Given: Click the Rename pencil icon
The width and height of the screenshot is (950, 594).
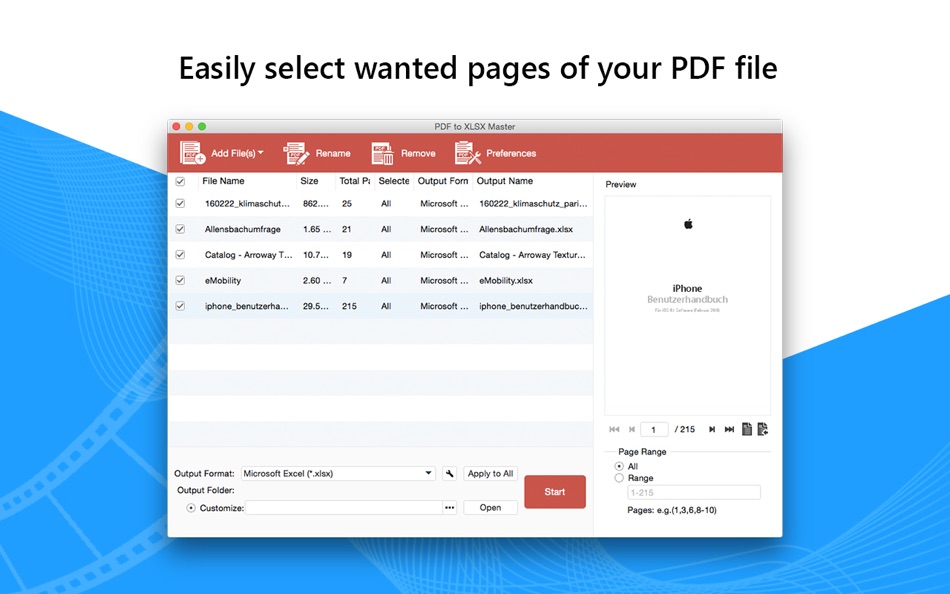Looking at the screenshot, I should point(296,153).
